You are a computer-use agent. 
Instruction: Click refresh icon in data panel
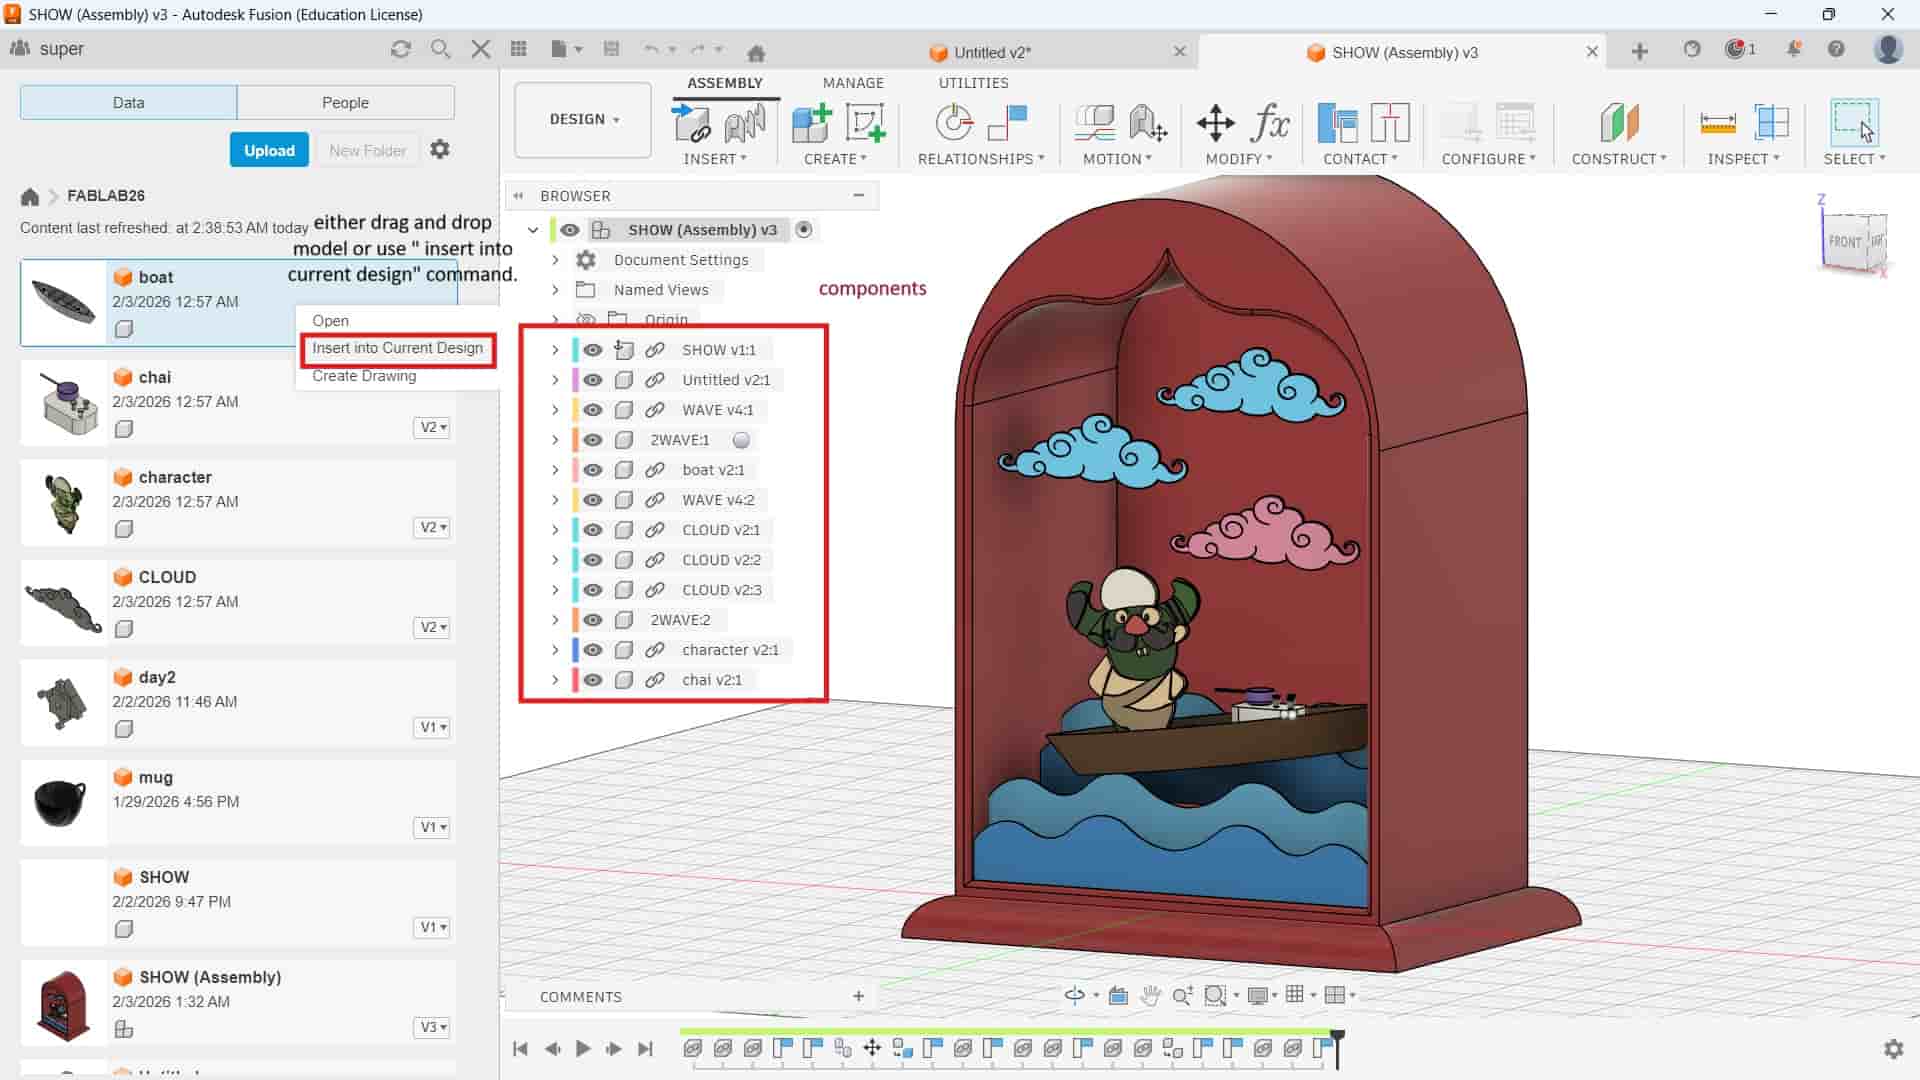[x=401, y=49]
